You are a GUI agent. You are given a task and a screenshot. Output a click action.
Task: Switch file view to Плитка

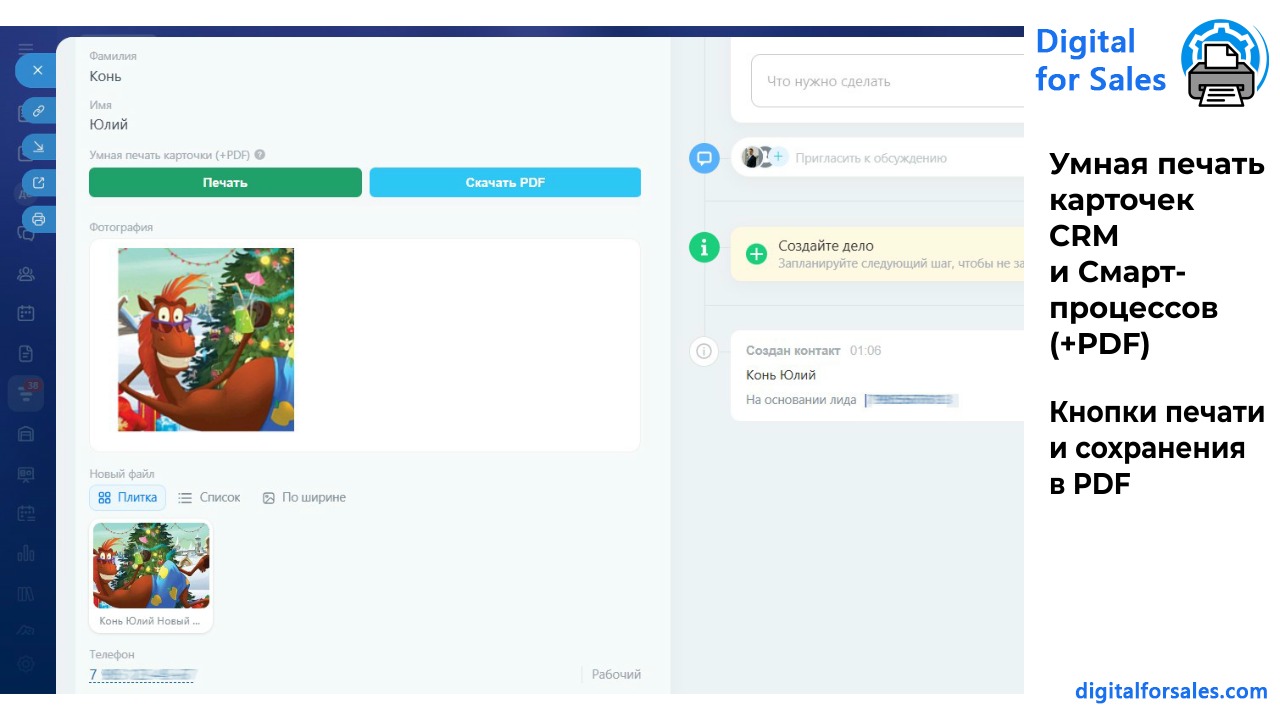tap(127, 497)
